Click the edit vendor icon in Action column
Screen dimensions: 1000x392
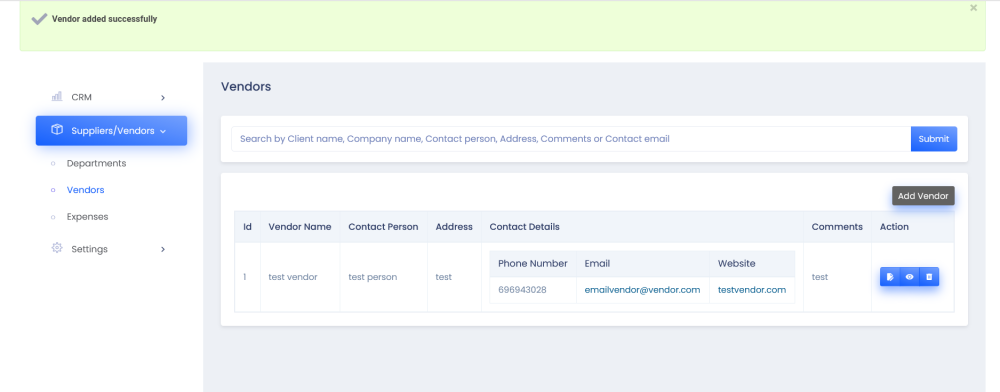[890, 277]
